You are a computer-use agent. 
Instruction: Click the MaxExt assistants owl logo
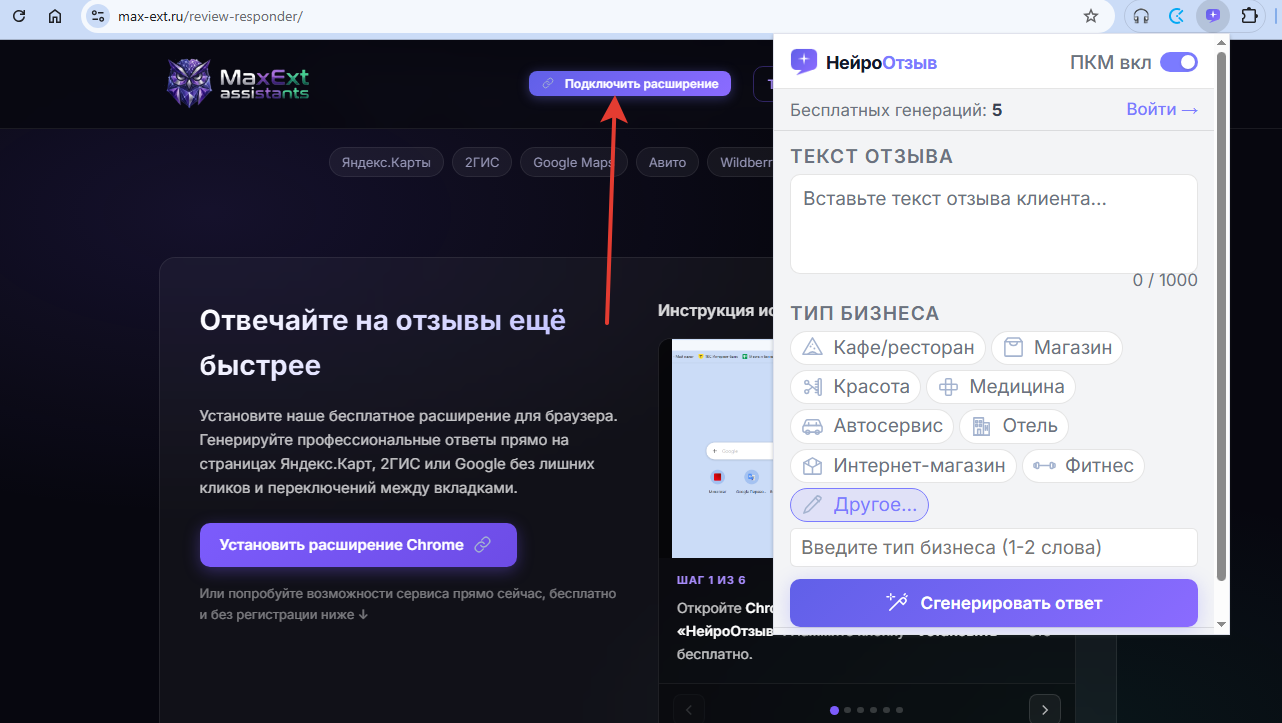coord(238,83)
